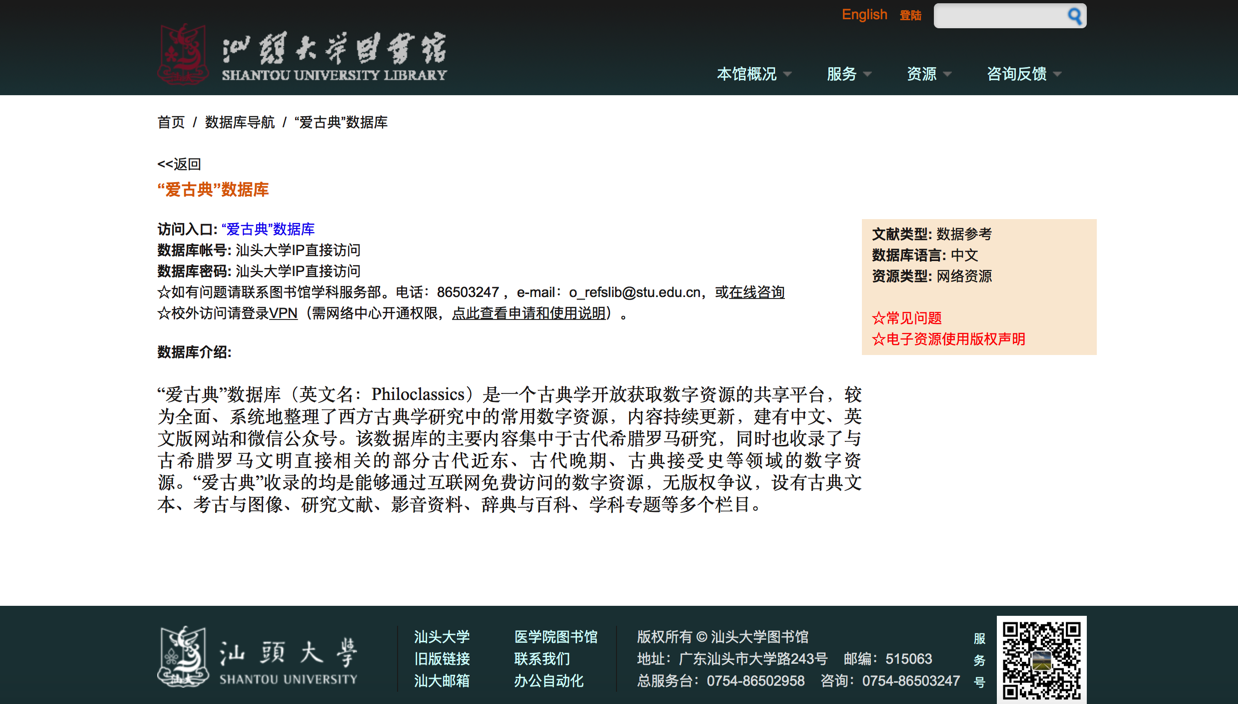This screenshot has width=1238, height=704.
Task: Switch to the English version
Action: tap(864, 15)
